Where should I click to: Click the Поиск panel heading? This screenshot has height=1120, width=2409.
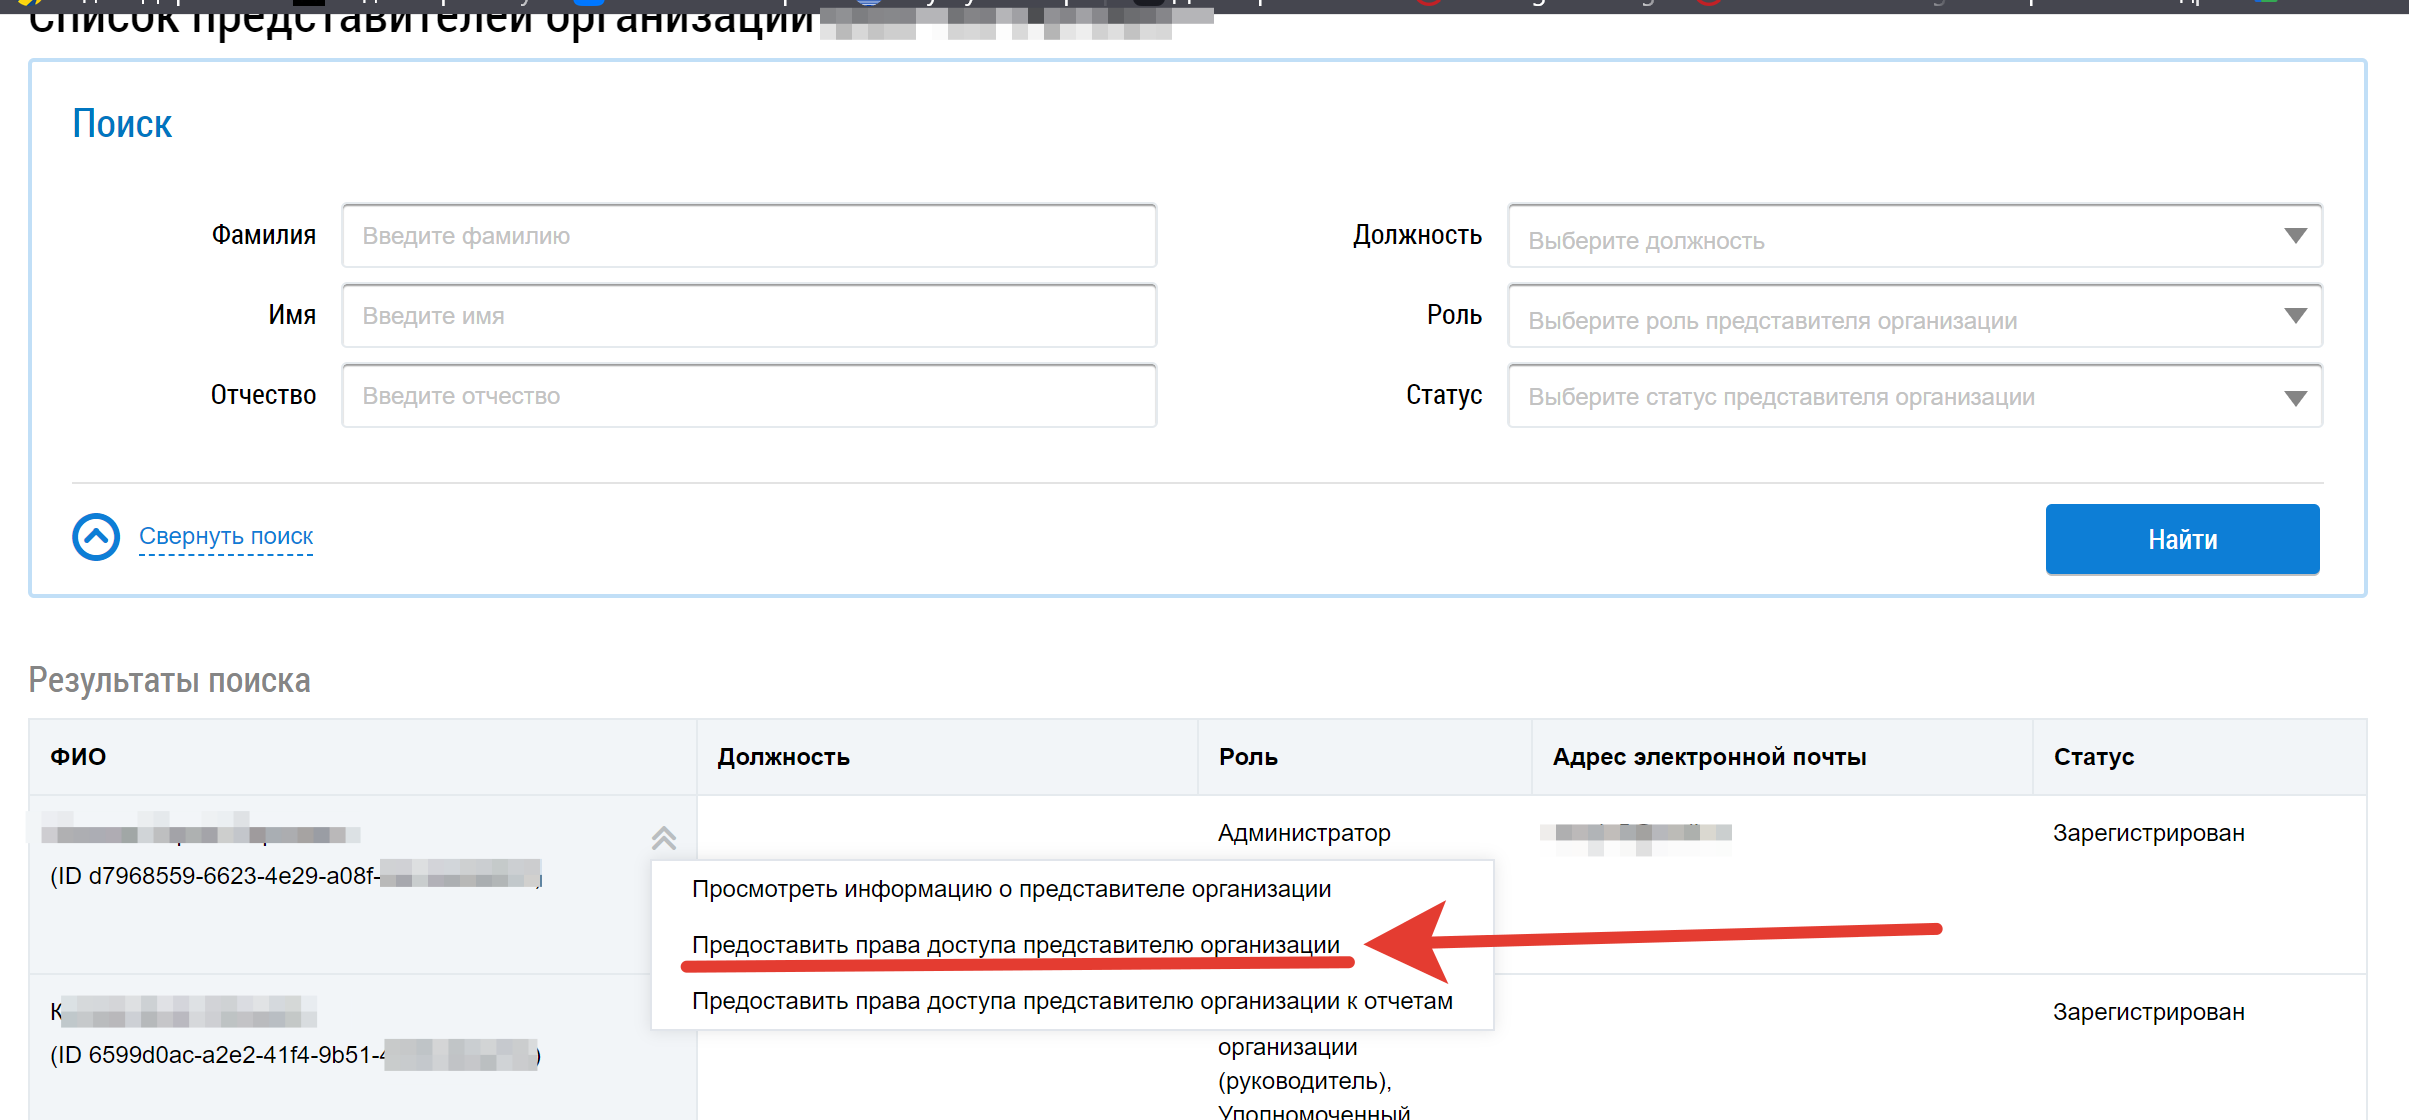pyautogui.click(x=122, y=124)
